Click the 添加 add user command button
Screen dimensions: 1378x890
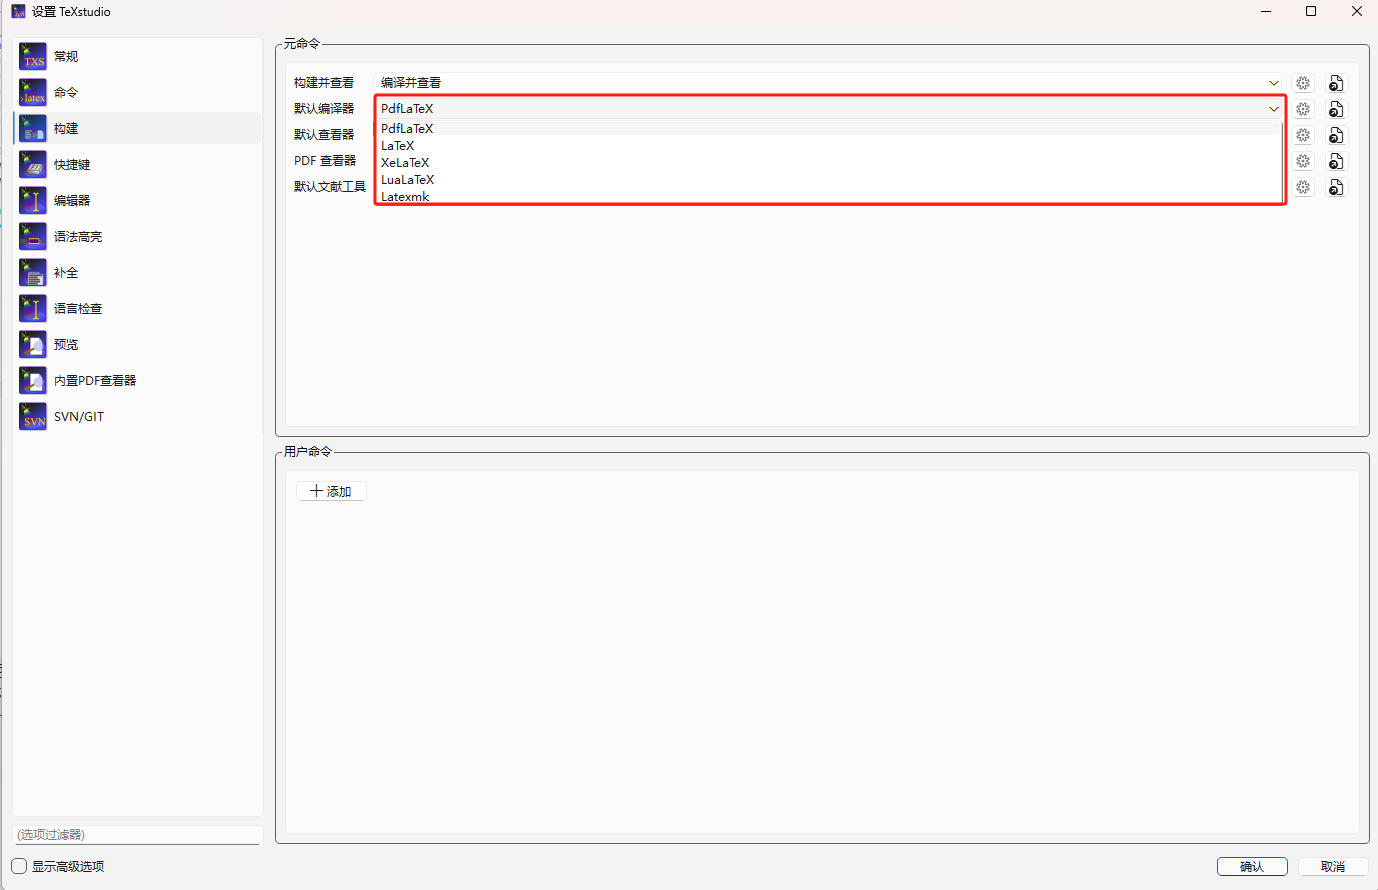coord(331,491)
